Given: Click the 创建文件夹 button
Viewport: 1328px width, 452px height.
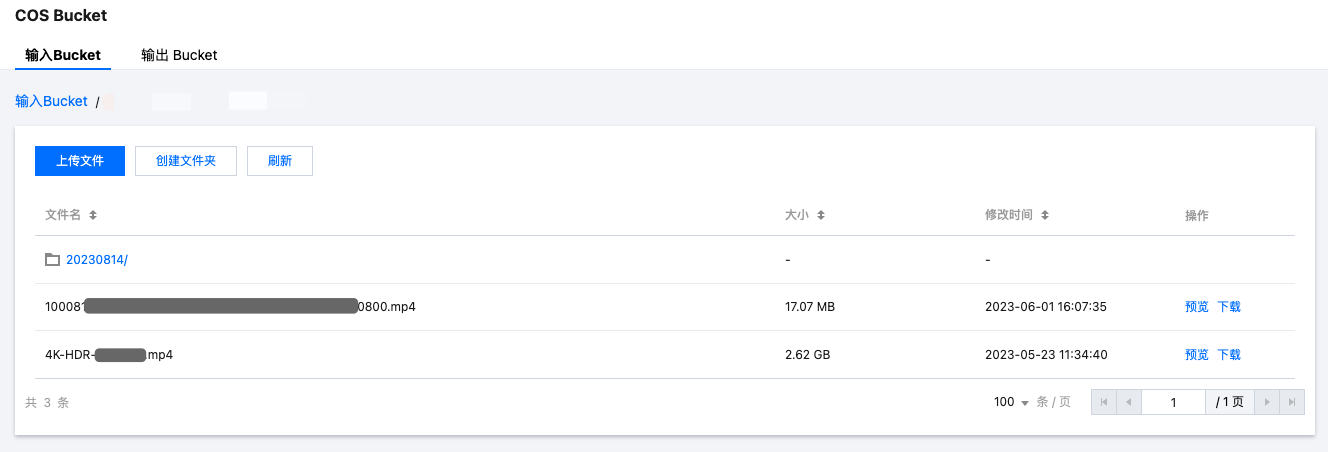Looking at the screenshot, I should pyautogui.click(x=186, y=161).
